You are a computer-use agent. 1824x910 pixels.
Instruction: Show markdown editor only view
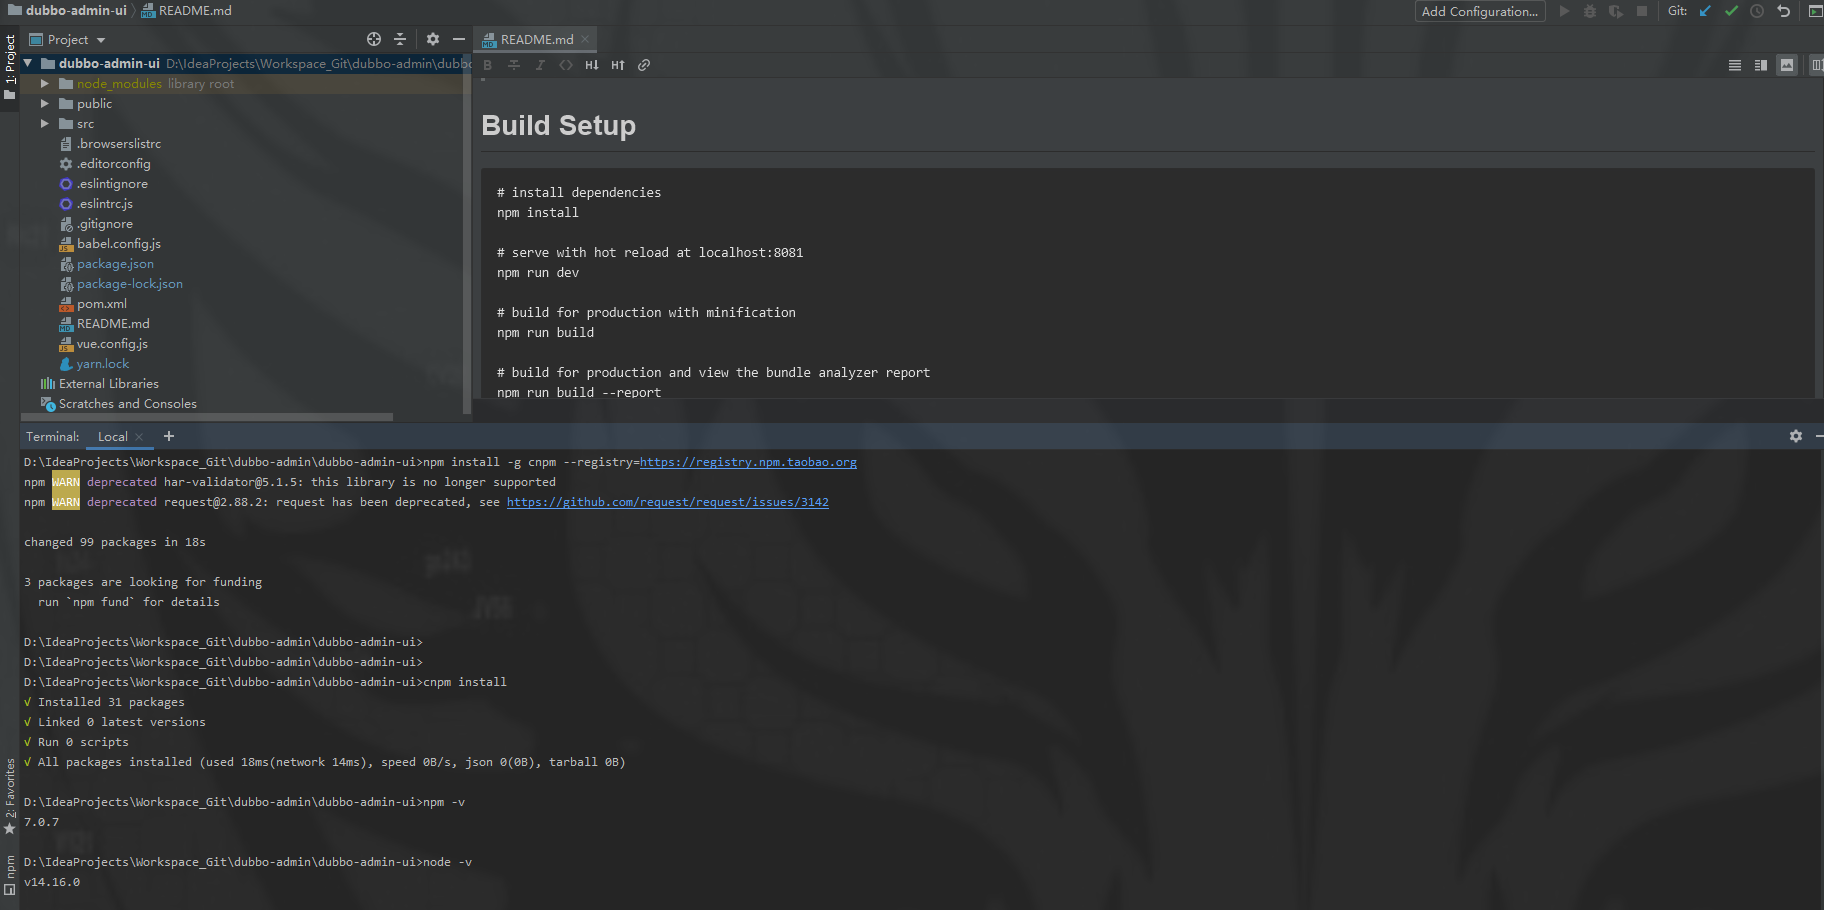pos(1735,65)
